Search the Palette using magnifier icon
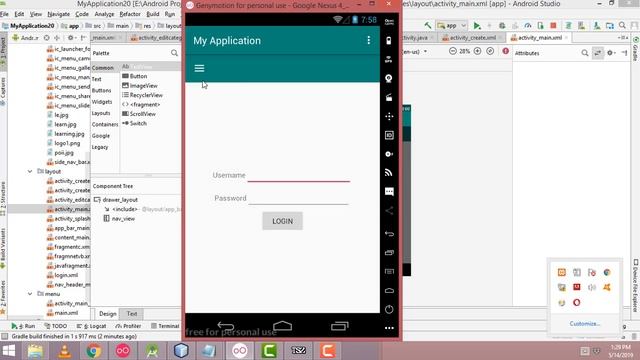Screen dimensions: 640x360 (x=174, y=53)
